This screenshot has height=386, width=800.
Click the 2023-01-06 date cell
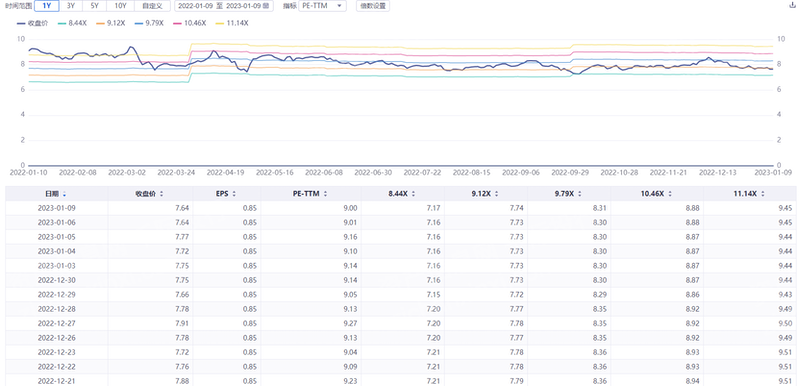[57, 222]
